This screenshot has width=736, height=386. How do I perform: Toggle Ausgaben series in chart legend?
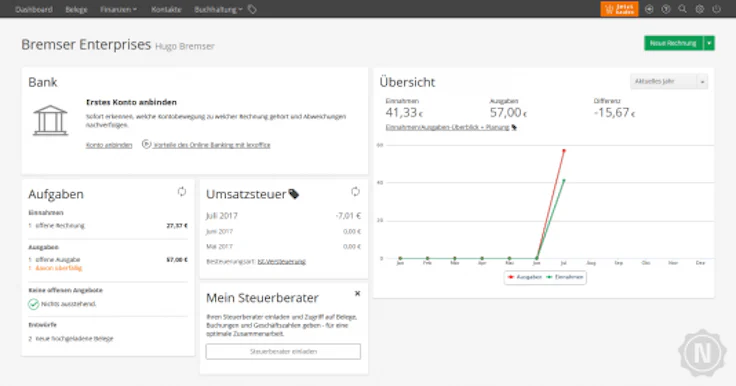click(x=525, y=277)
